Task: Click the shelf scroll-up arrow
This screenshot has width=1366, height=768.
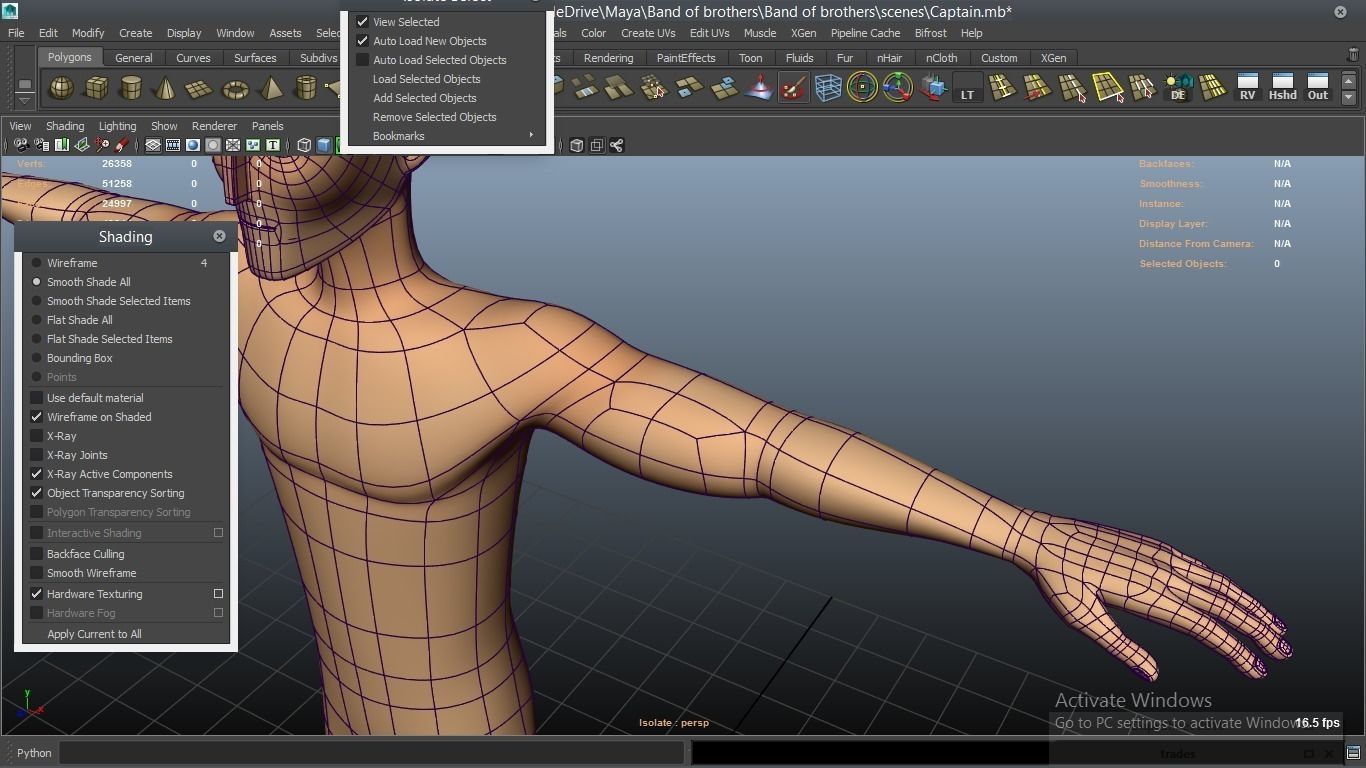Action: click(x=1348, y=81)
